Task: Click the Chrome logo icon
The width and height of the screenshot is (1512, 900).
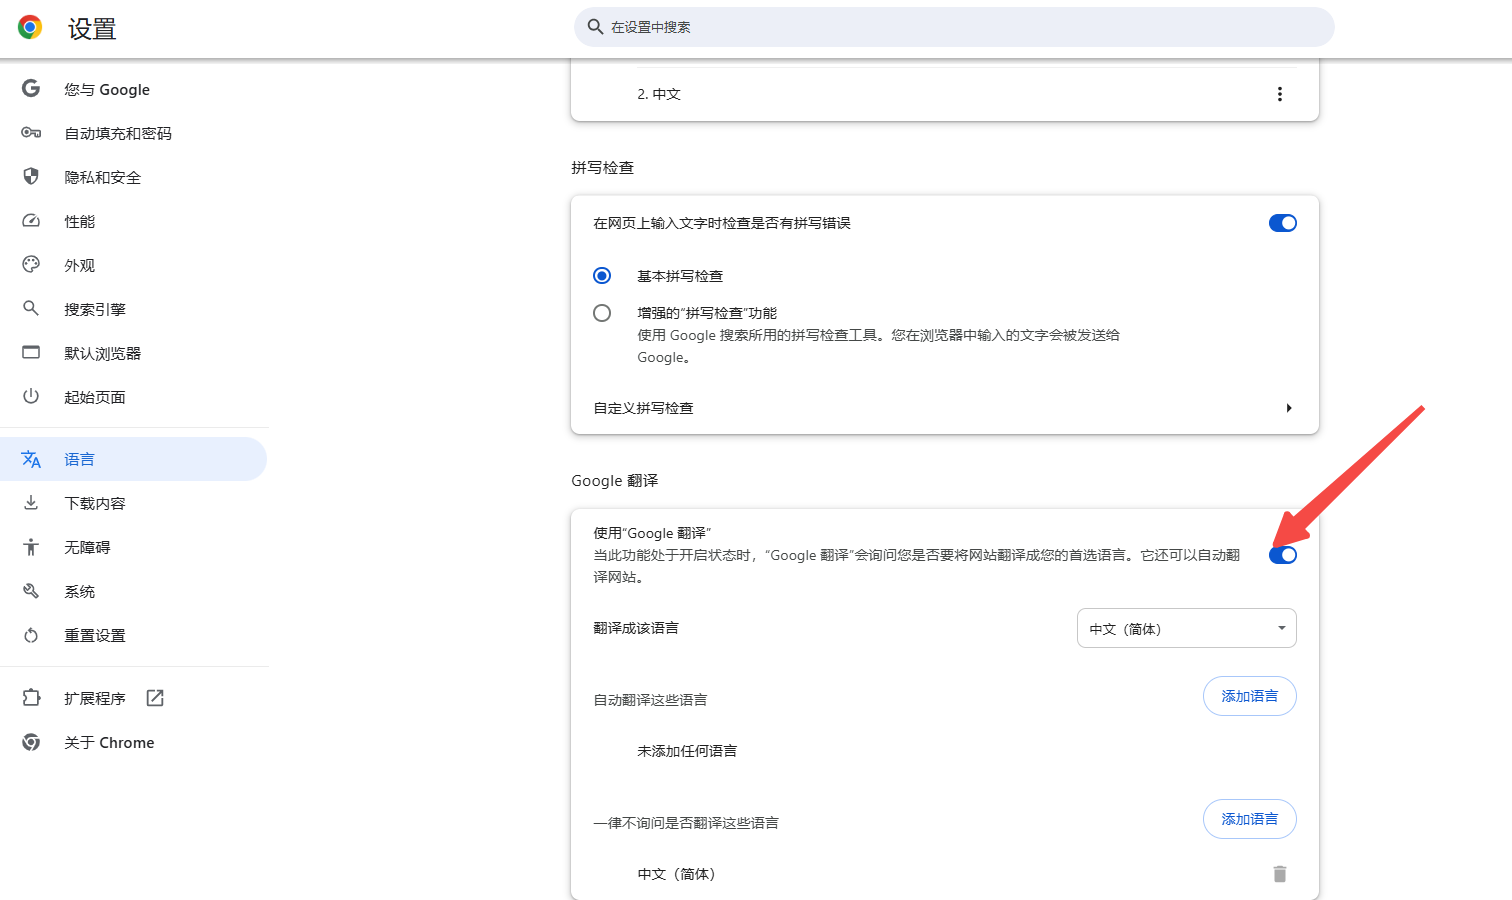Action: pos(30,28)
